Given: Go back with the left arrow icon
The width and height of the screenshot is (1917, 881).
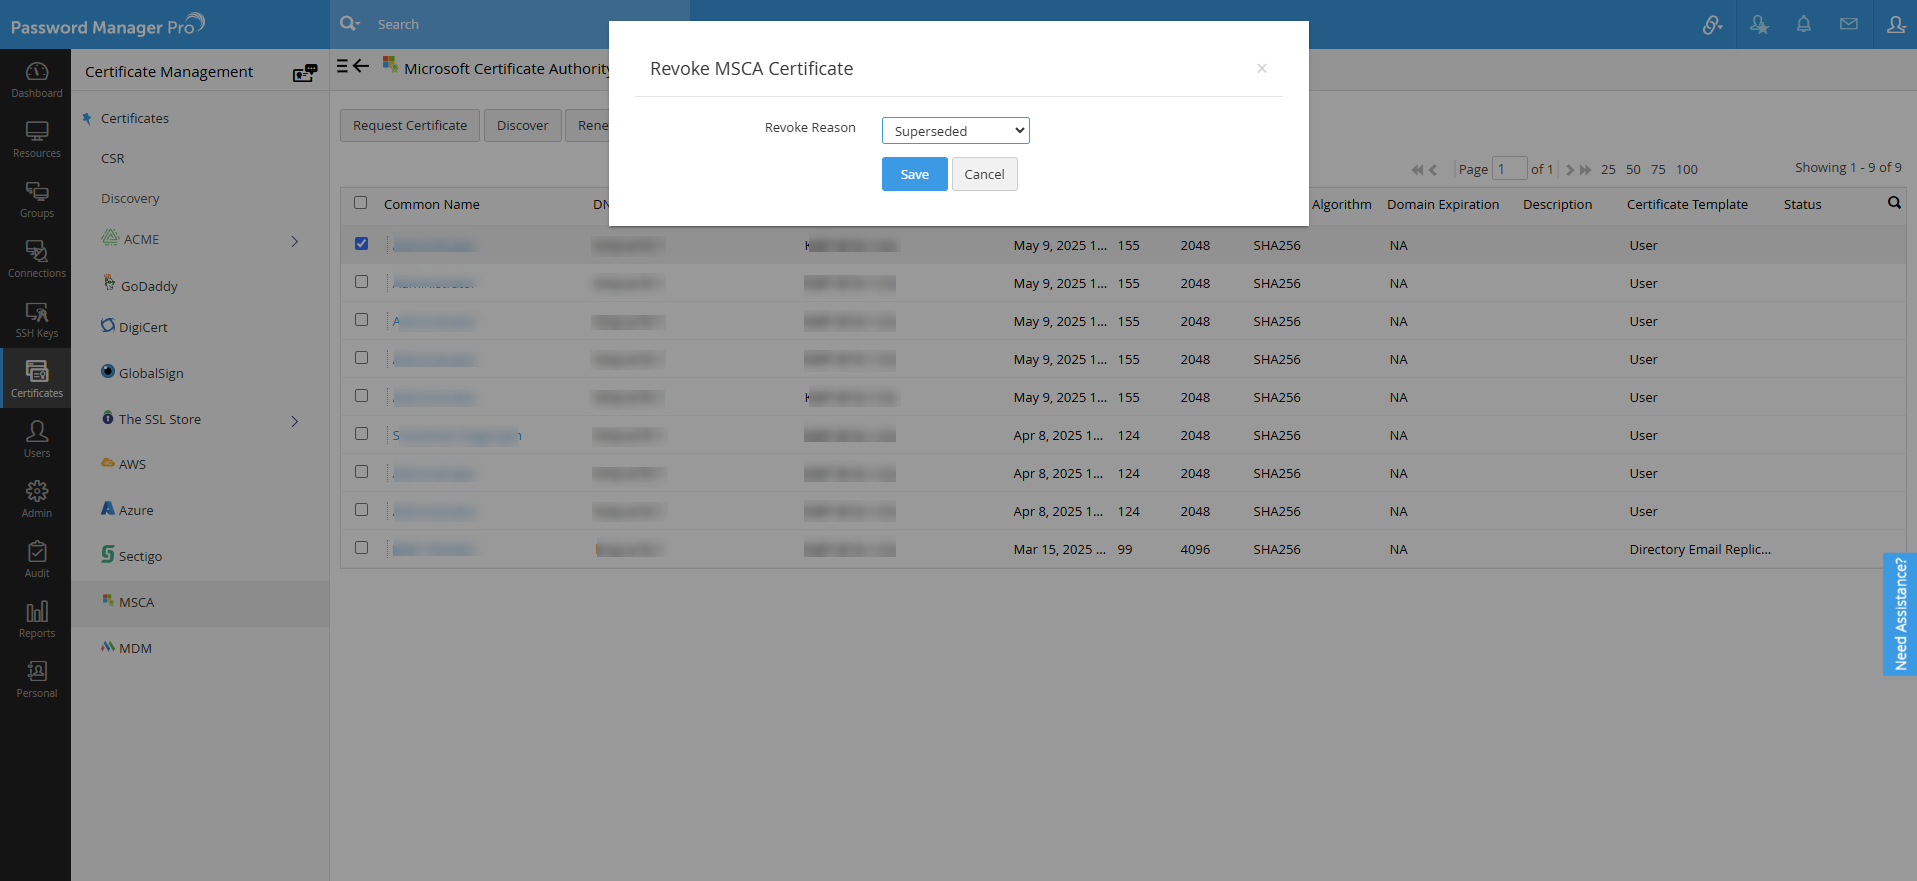Looking at the screenshot, I should [361, 66].
